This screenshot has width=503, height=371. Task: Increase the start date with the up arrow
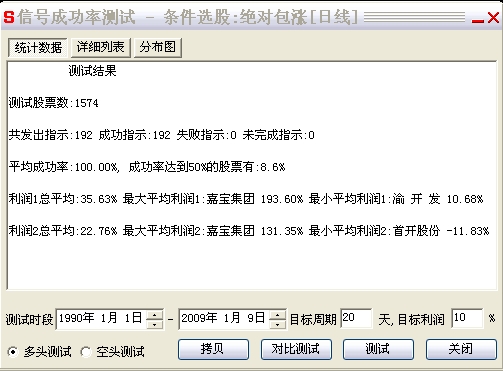[x=155, y=315]
